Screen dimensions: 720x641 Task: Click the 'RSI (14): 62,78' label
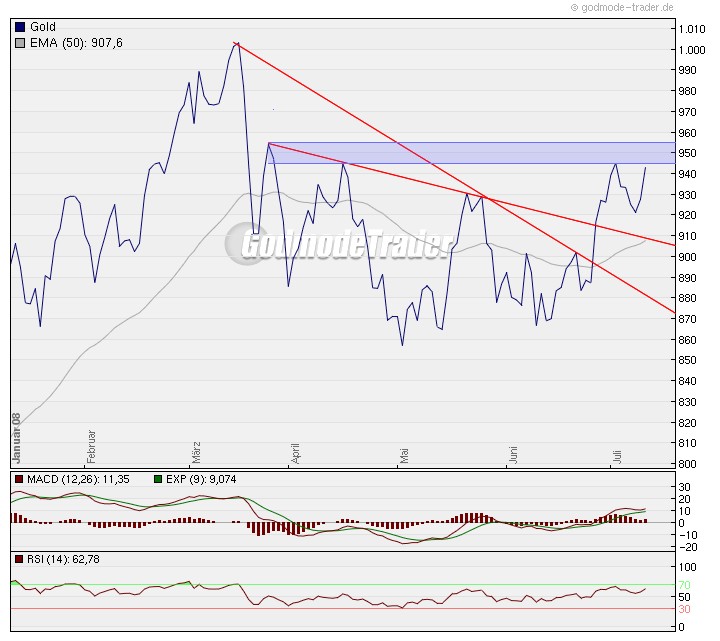coord(63,559)
